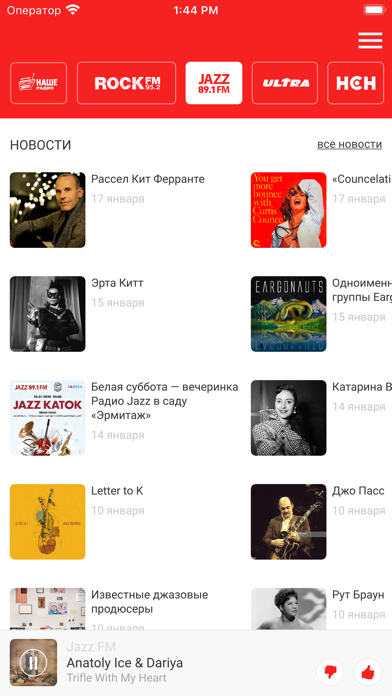
Task: Pause playback of the Jazz FM stream
Action: (33, 663)
